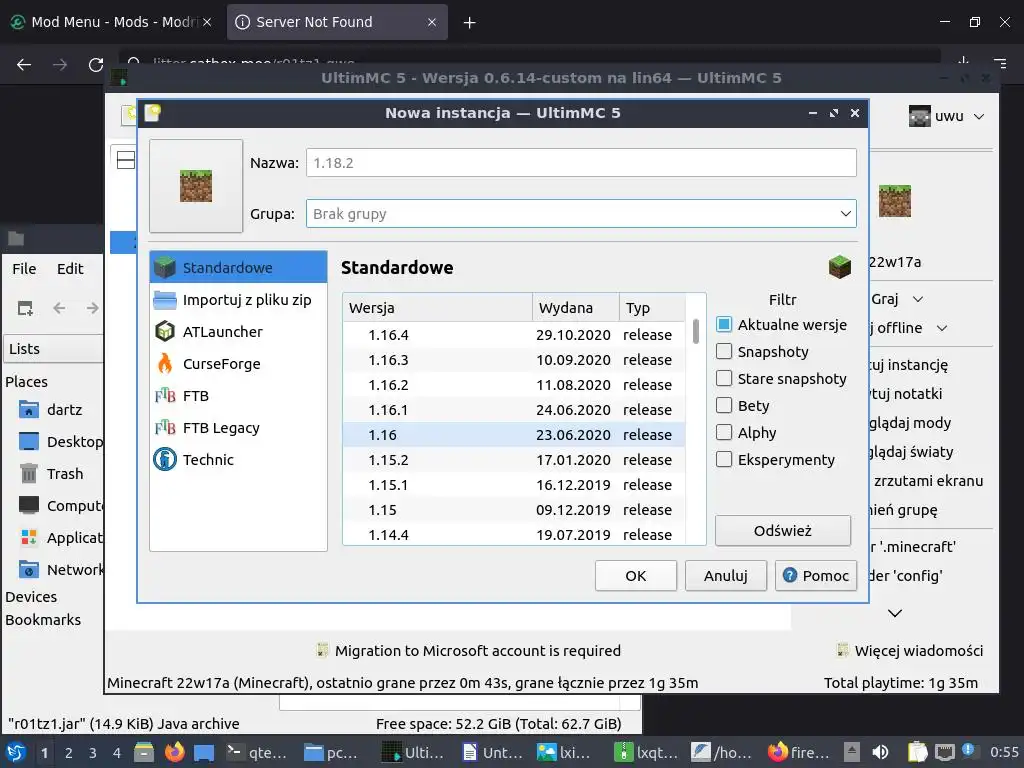This screenshot has height=768, width=1024.
Task: Click the Migration to Microsoft account news link
Action: 468,650
